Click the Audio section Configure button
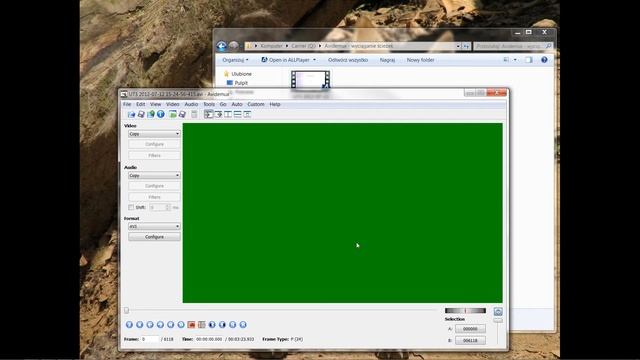Viewport: 640px width, 360px height. coord(154,186)
